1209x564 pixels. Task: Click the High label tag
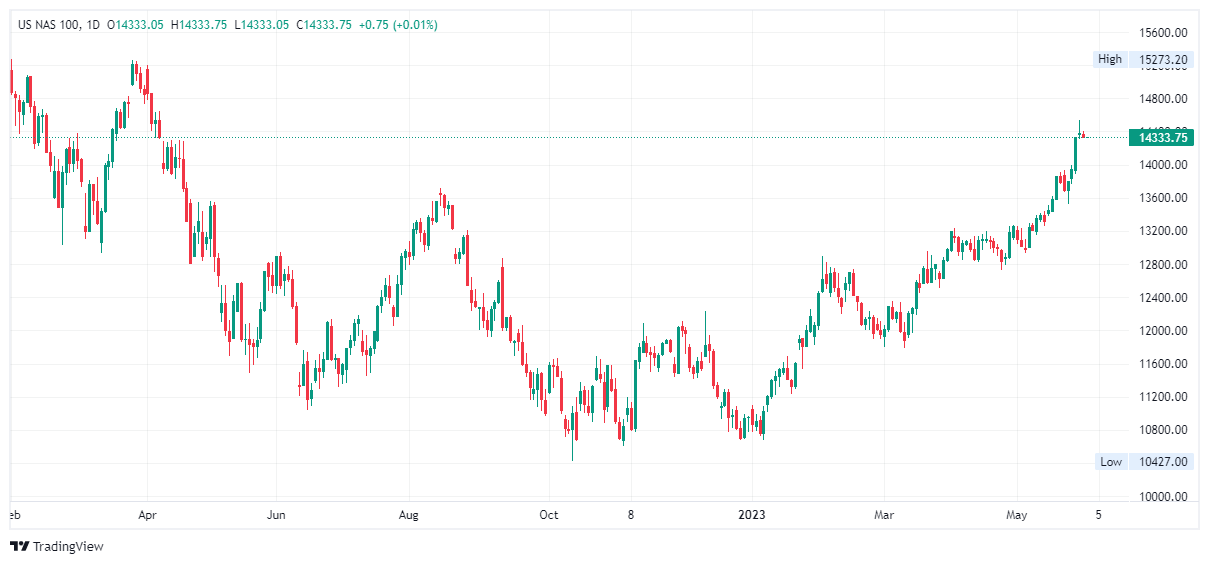[x=1110, y=59]
